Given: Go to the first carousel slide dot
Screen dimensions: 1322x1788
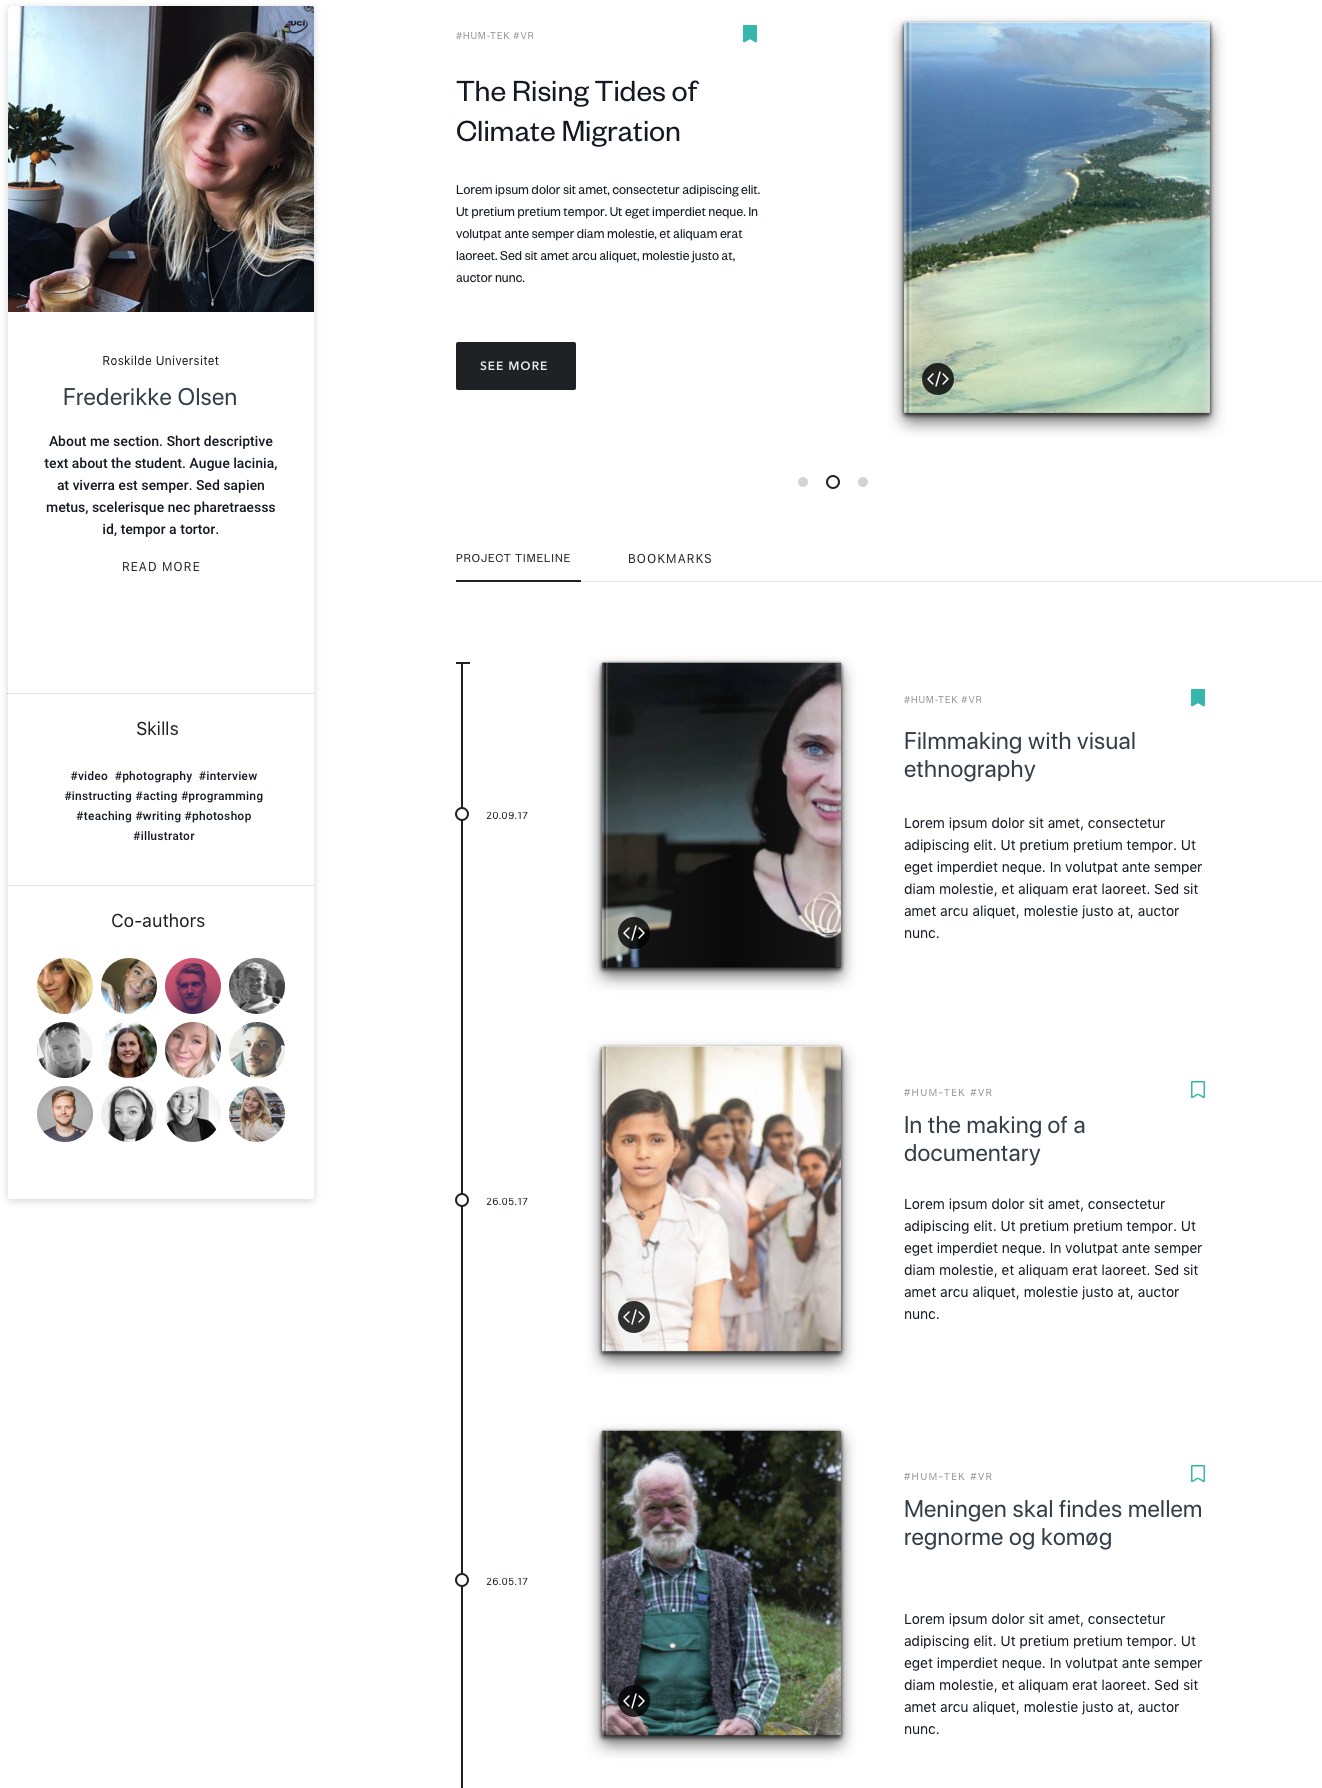Looking at the screenshot, I should point(803,482).
